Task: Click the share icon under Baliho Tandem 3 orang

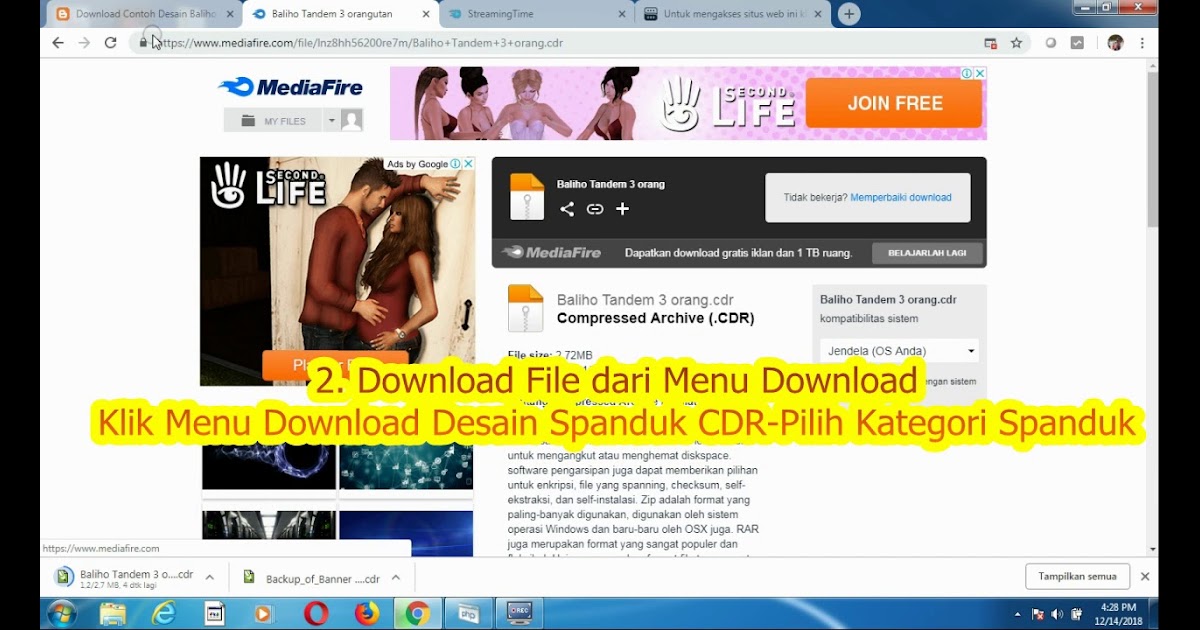Action: 567,209
